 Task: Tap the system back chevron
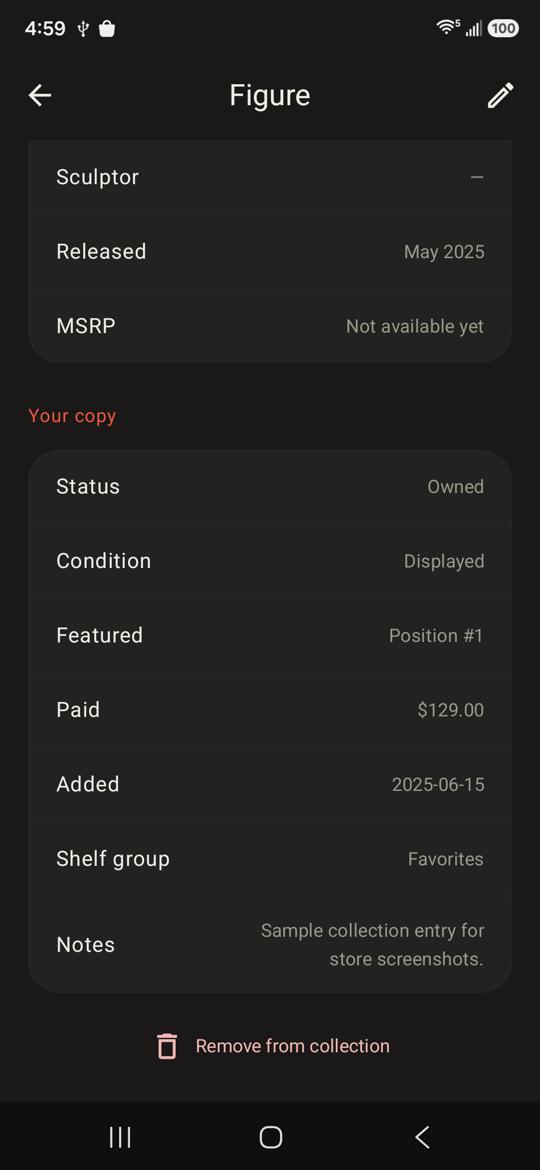422,1137
